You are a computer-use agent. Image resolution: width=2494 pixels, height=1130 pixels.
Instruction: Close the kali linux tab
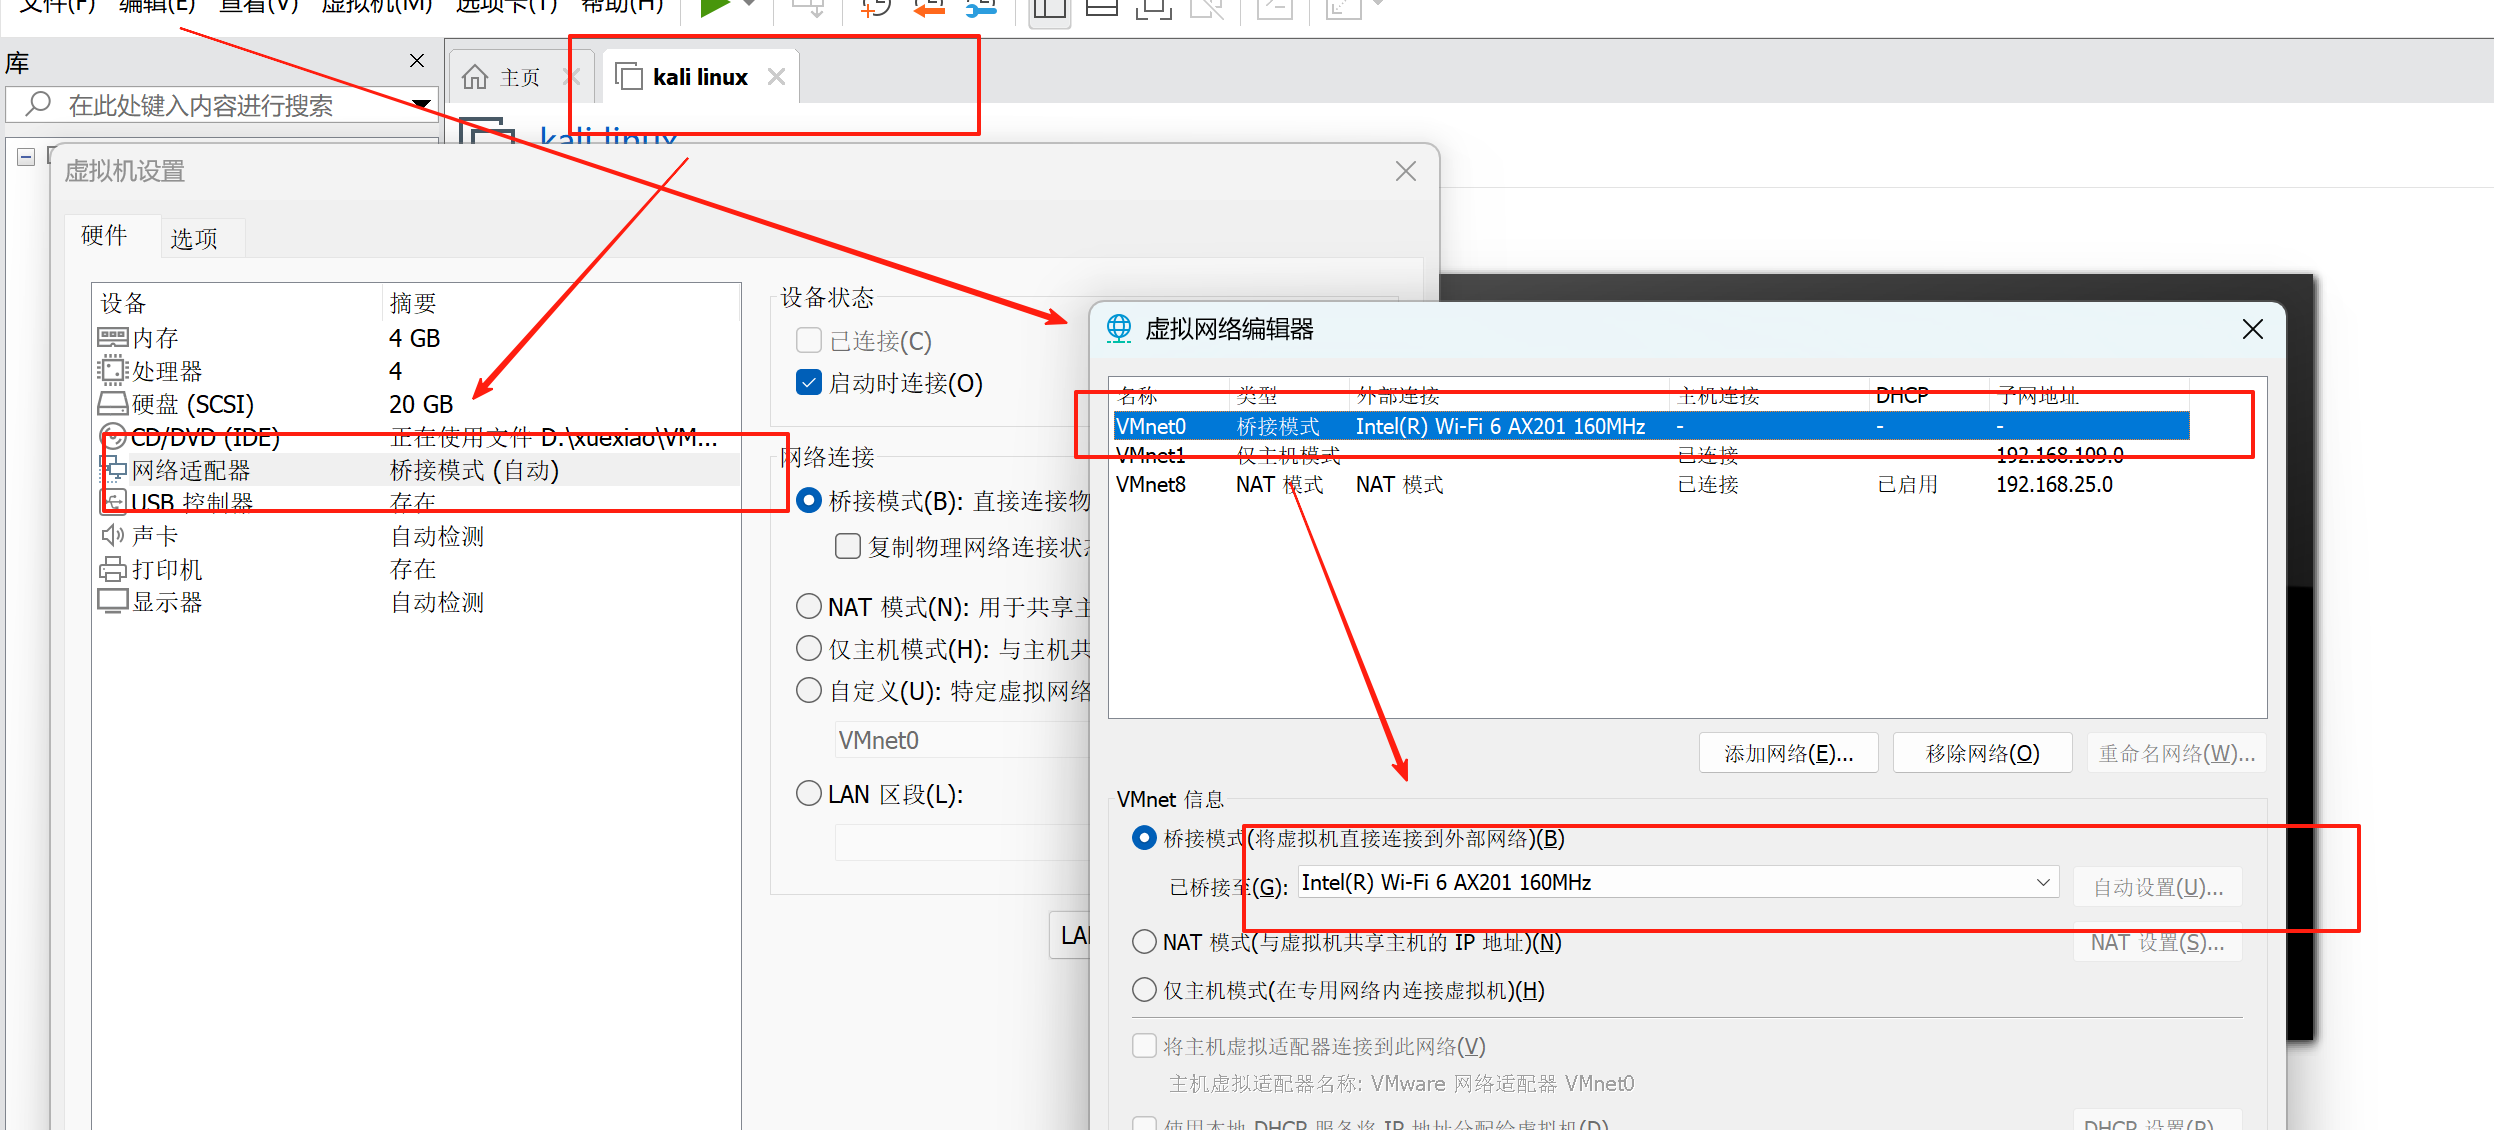click(x=776, y=77)
